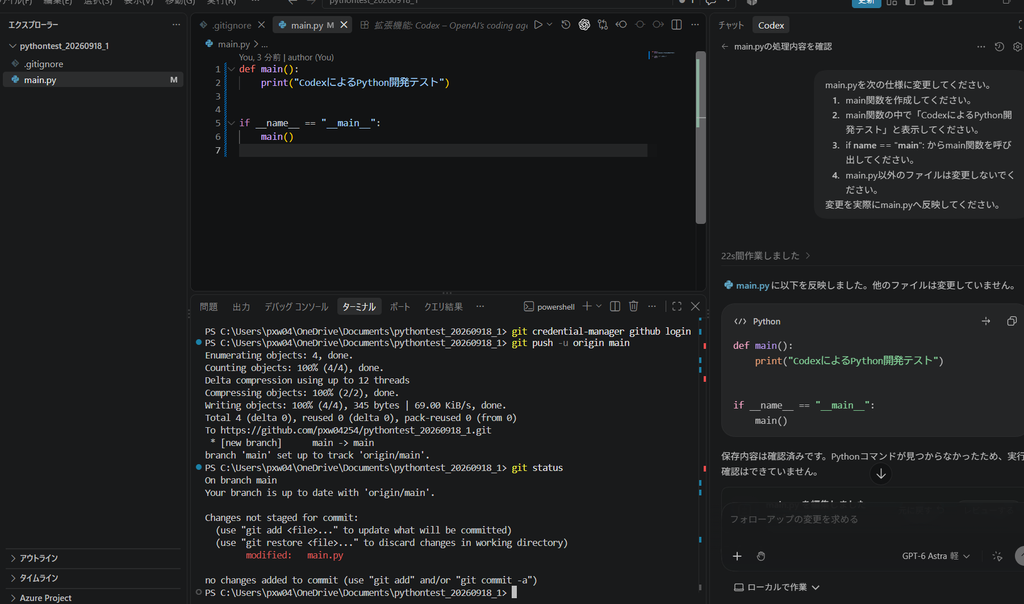Fold the if __name__ block at line 5

(231, 123)
